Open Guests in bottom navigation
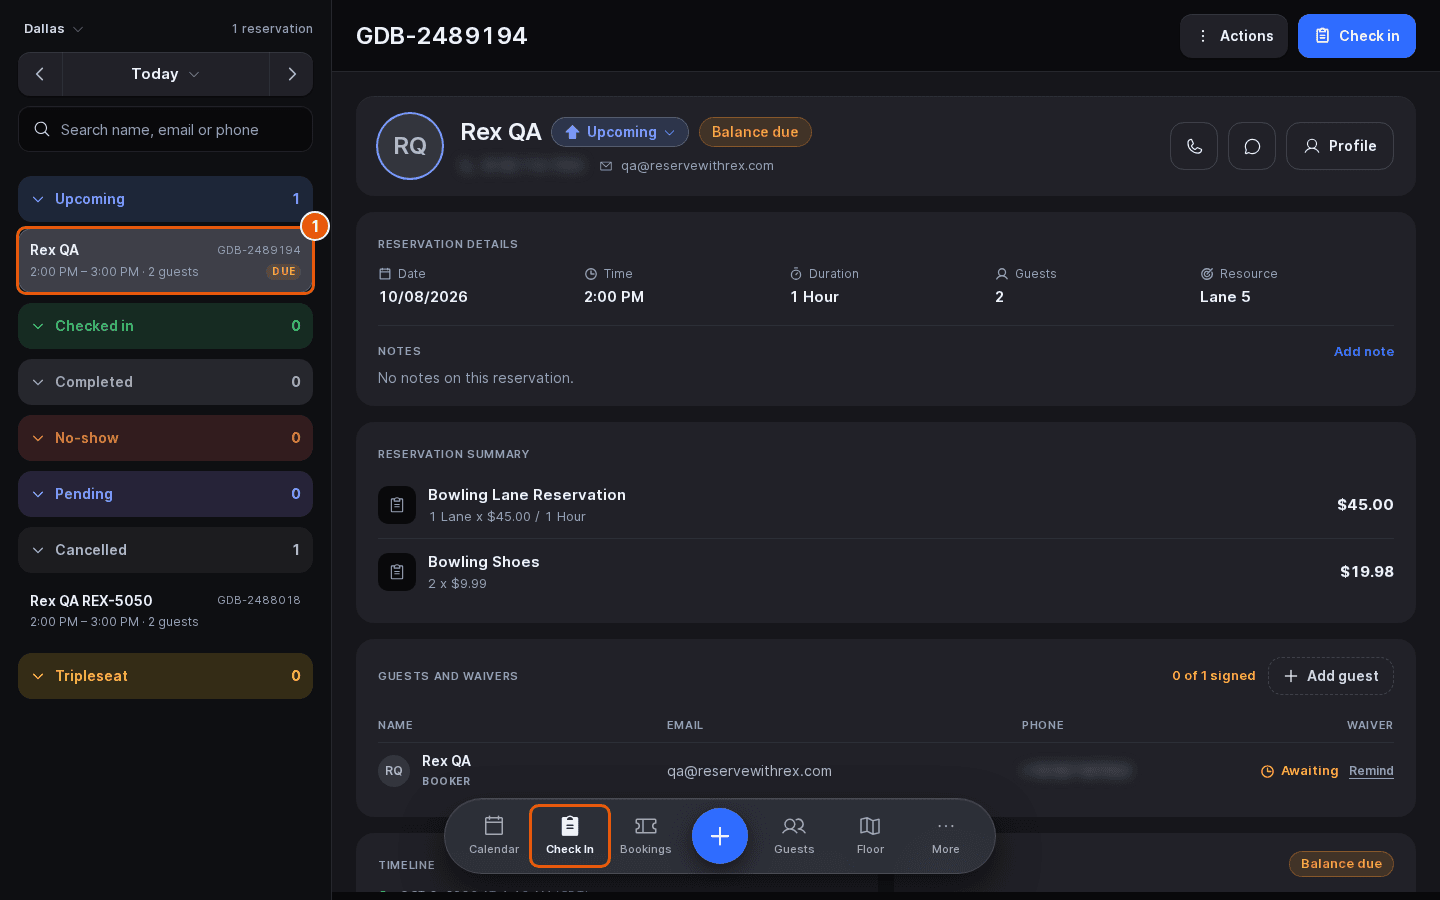Viewport: 1440px width, 900px height. pos(794,836)
